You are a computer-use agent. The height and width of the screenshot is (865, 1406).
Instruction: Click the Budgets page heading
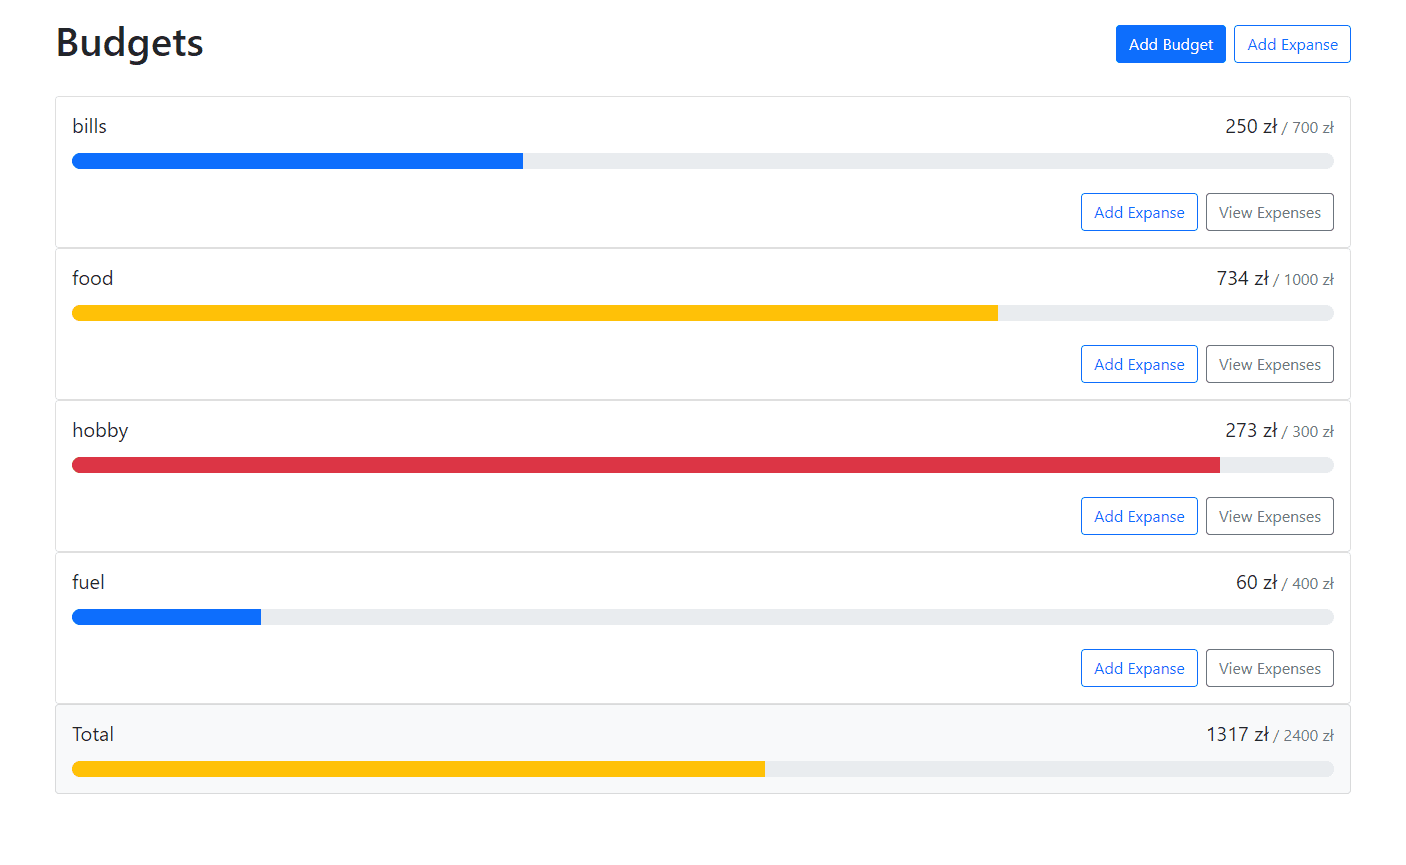(x=130, y=43)
